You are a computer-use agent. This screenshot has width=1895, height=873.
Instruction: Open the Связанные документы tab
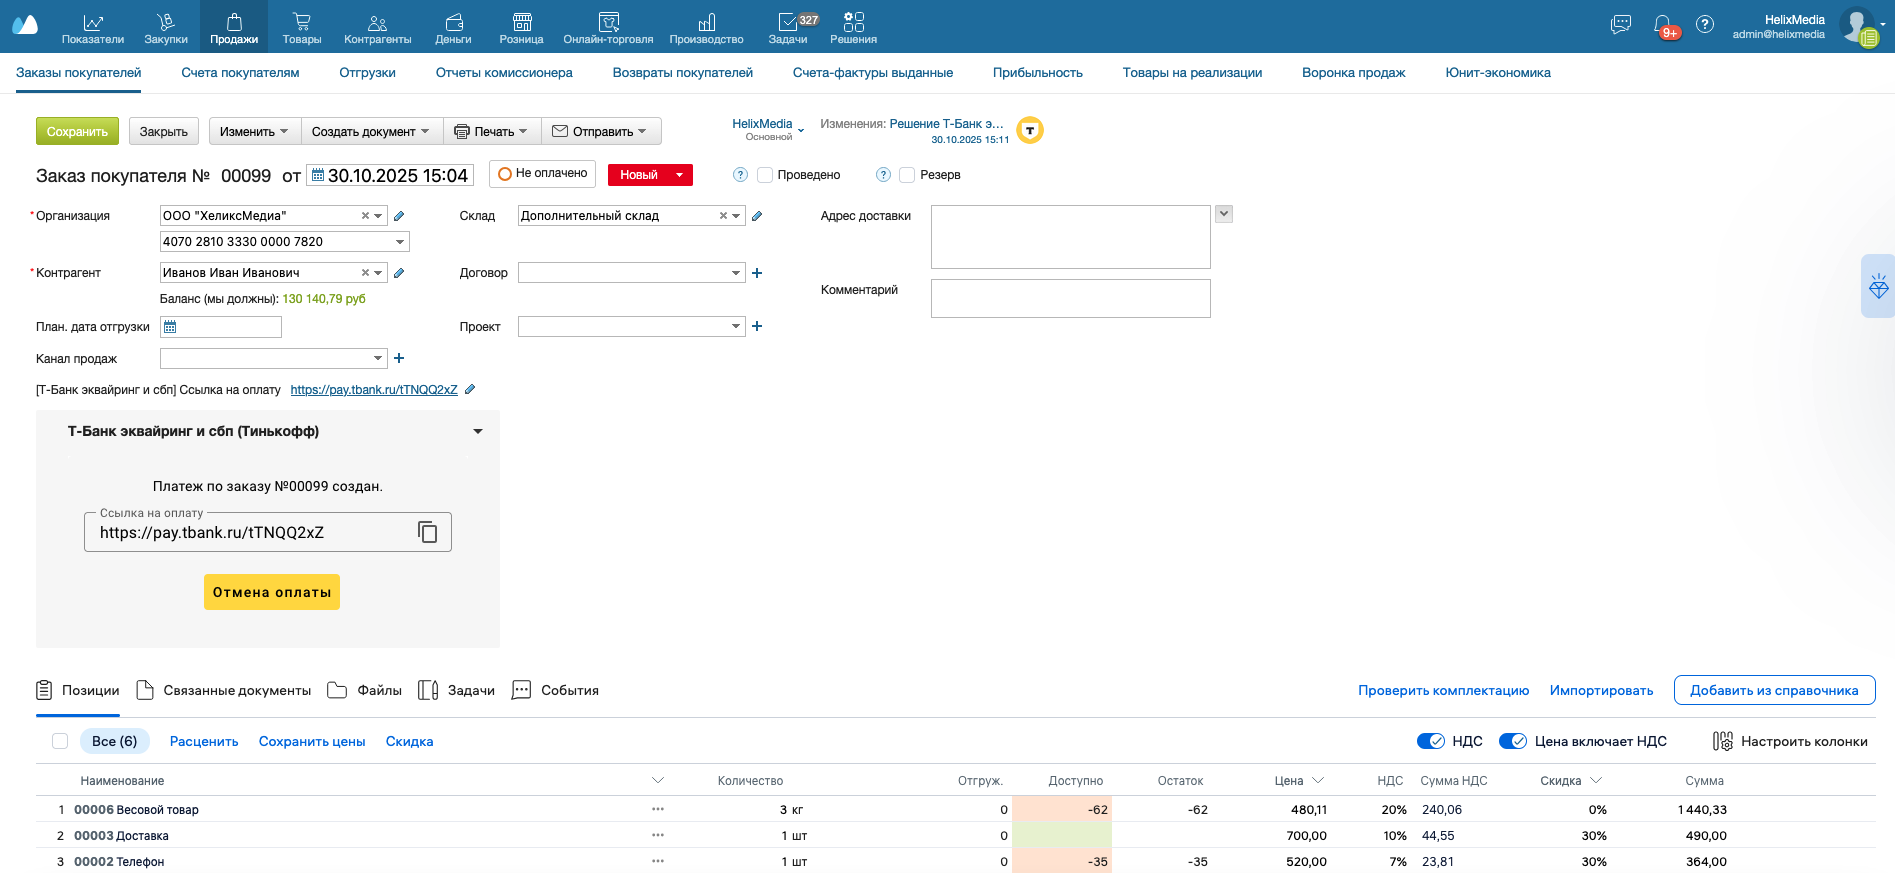pos(224,691)
